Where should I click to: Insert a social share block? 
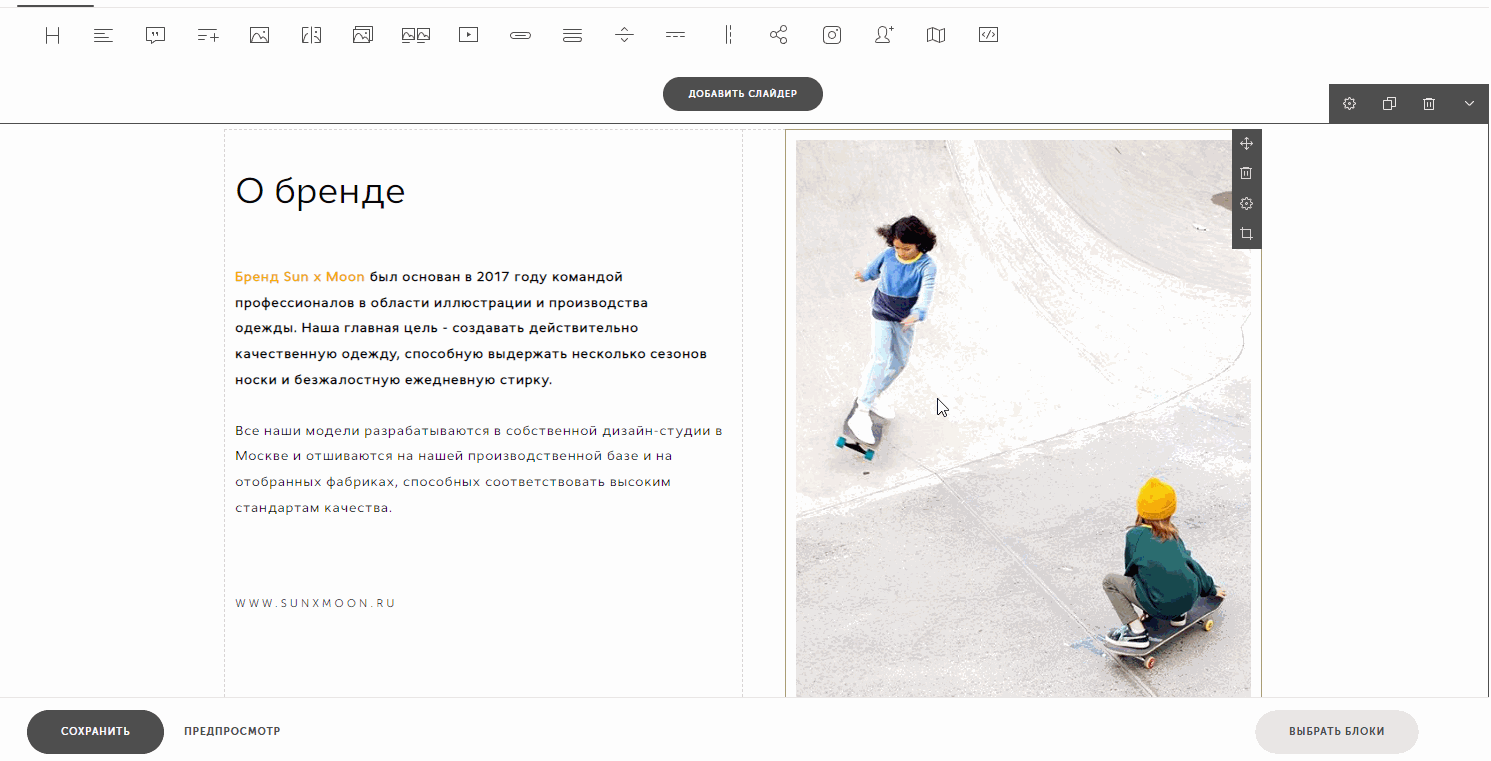tap(779, 35)
